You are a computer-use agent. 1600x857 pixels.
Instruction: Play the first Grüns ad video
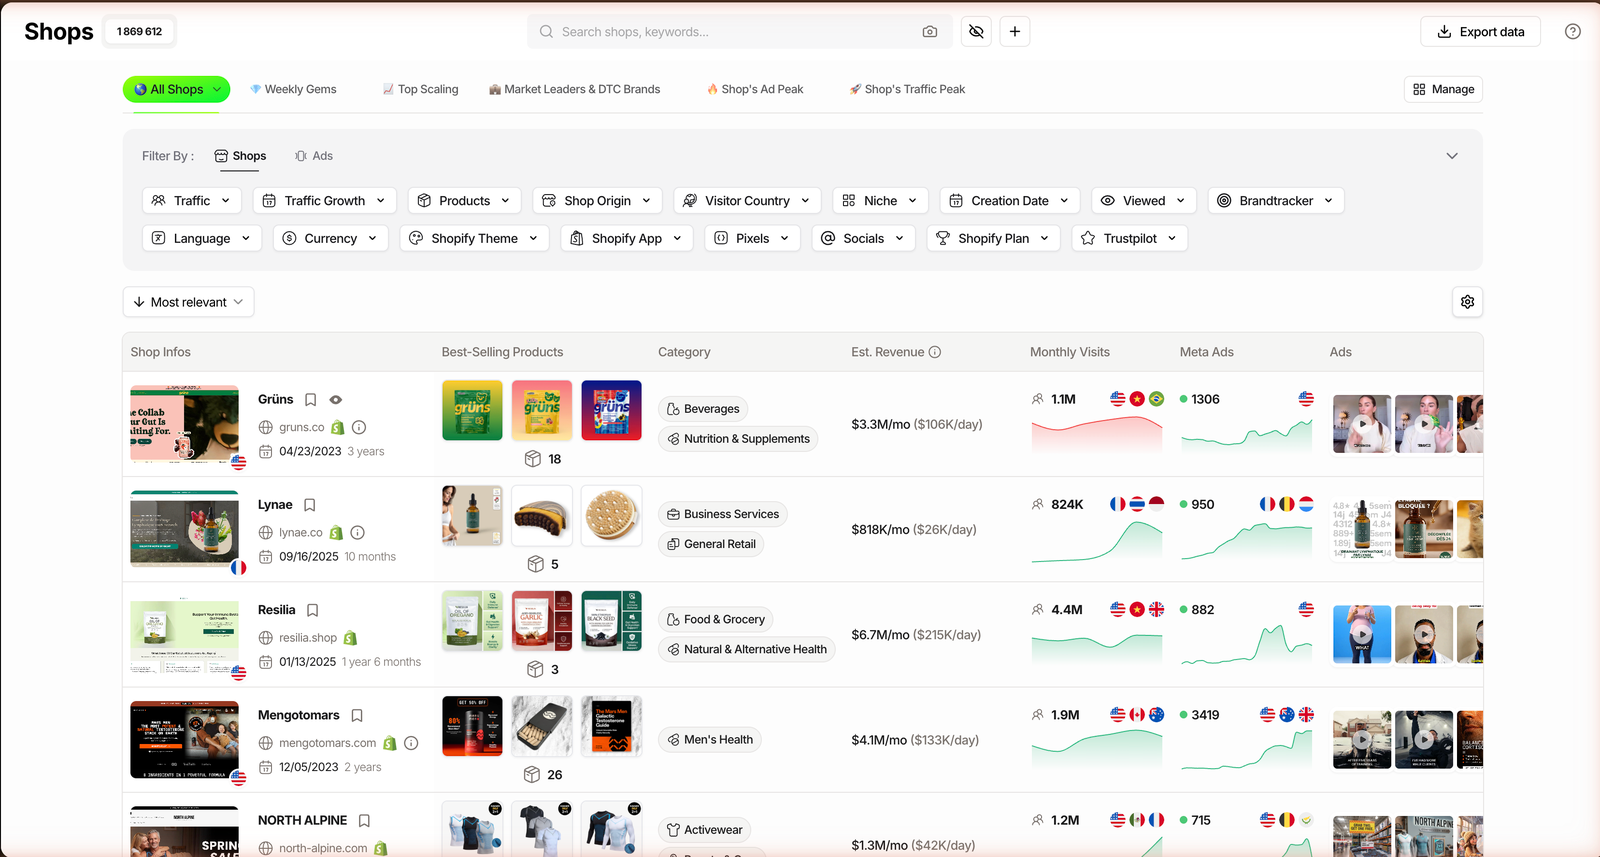coord(1362,424)
